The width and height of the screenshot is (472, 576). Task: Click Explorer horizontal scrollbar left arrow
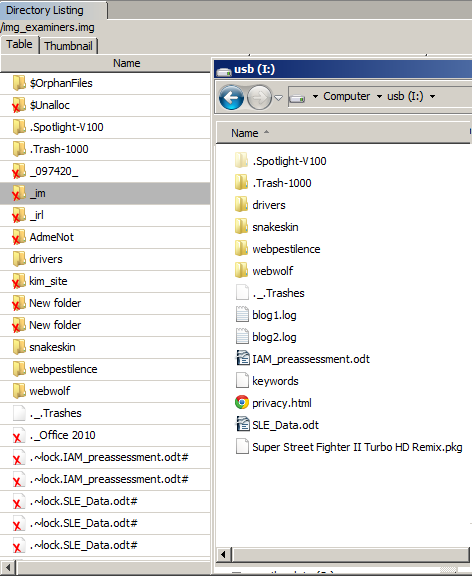(223, 554)
